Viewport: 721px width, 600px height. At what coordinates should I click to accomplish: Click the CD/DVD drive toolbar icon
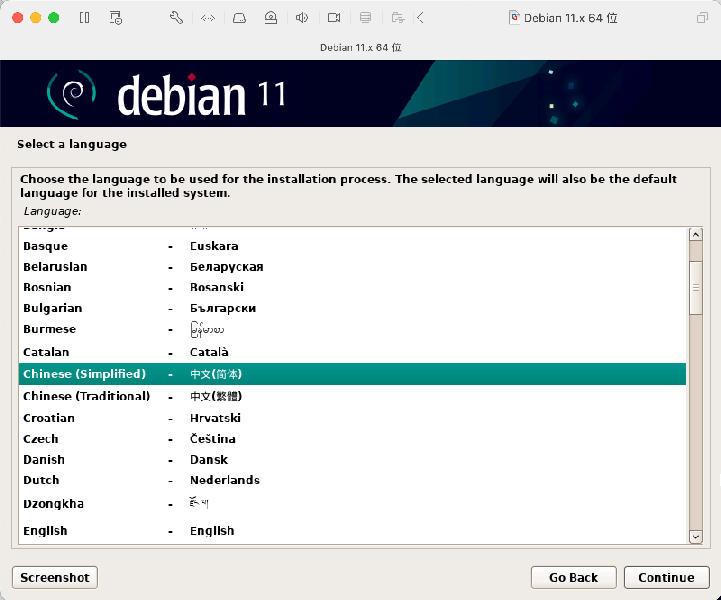(271, 18)
